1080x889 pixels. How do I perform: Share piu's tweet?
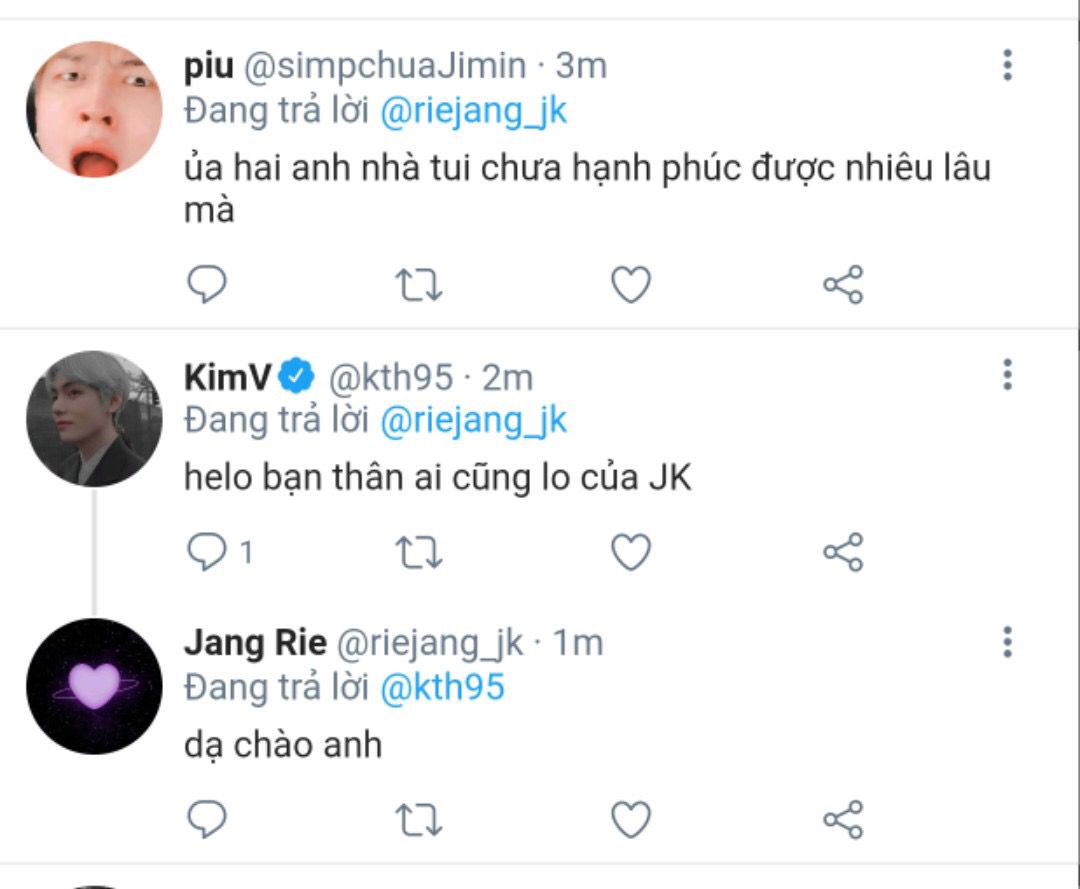pos(843,285)
